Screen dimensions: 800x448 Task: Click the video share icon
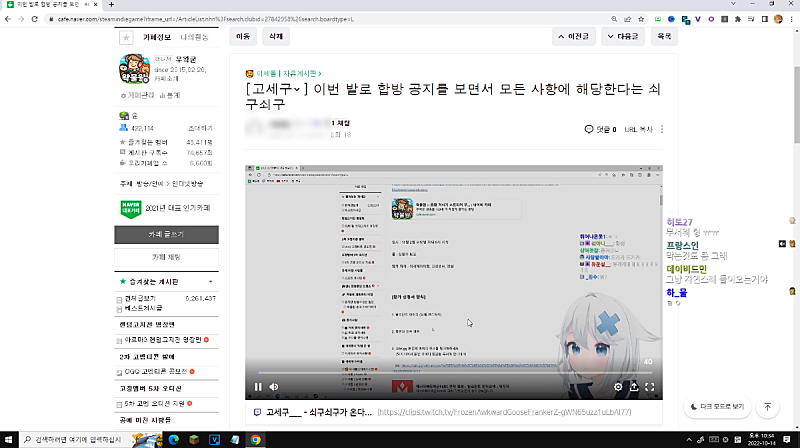click(633, 386)
